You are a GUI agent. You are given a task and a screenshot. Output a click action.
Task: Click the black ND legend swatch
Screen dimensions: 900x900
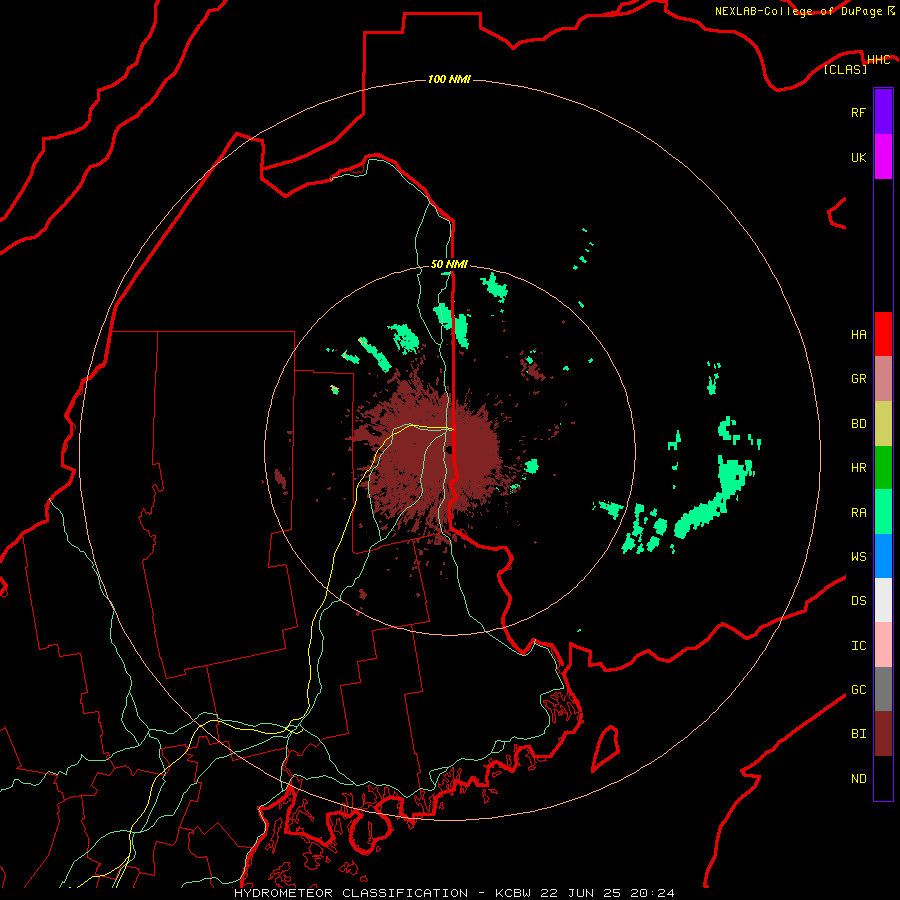click(883, 778)
